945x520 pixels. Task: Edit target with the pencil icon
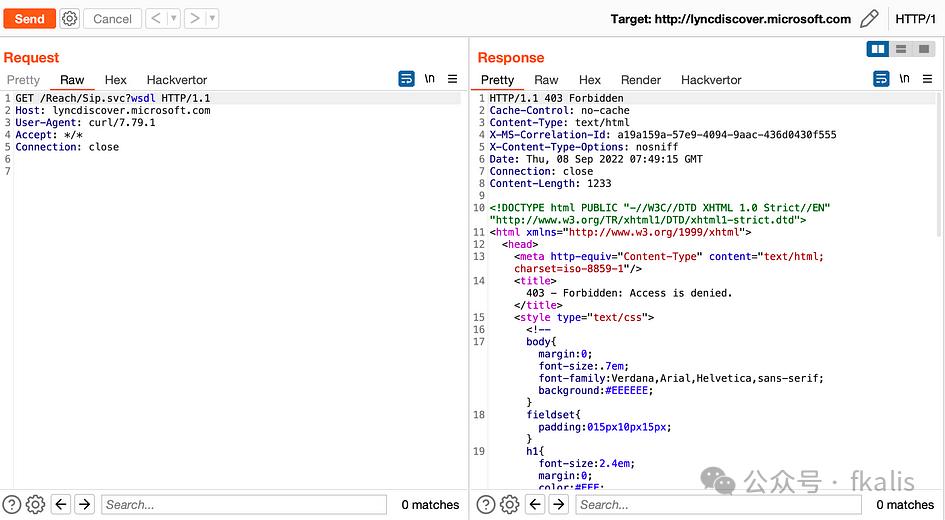point(869,19)
